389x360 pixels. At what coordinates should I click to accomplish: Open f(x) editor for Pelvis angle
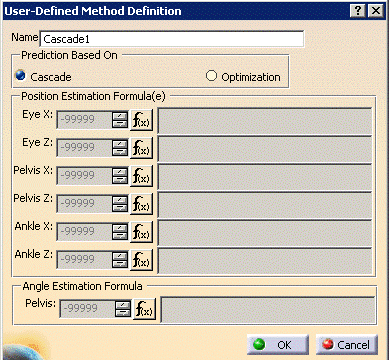tap(144, 309)
